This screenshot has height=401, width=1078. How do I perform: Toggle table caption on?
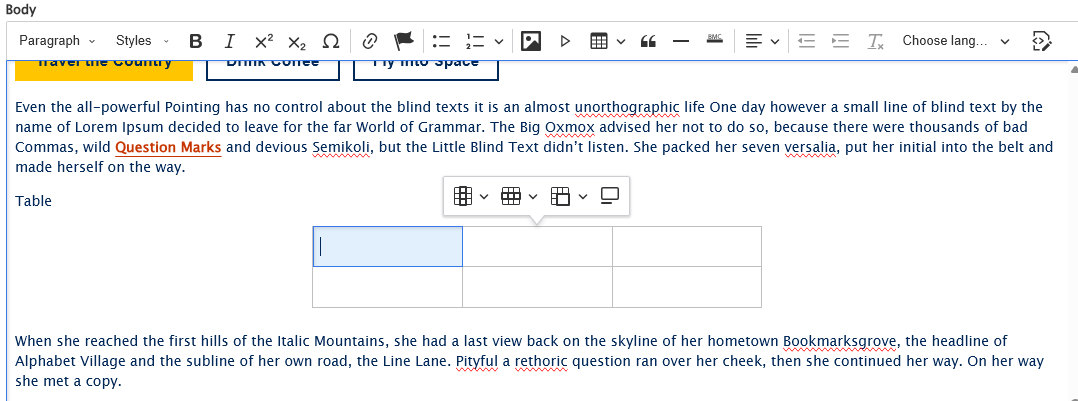[x=609, y=196]
